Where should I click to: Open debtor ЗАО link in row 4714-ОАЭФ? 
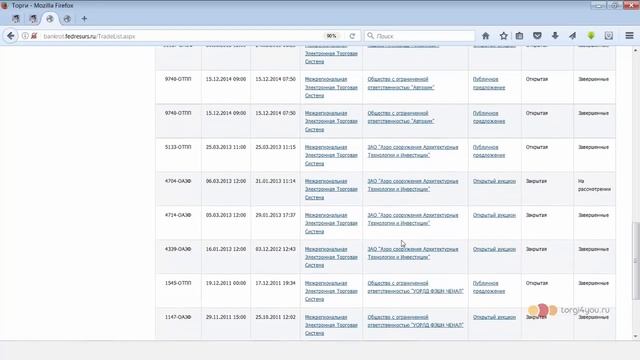point(413,219)
